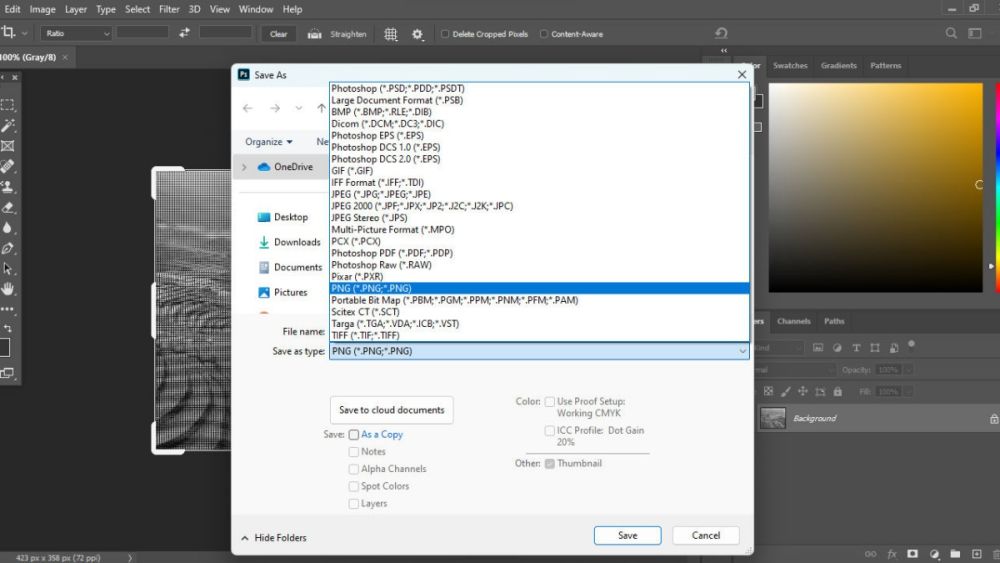Toggle the Spot Colors checkbox

pyautogui.click(x=354, y=486)
